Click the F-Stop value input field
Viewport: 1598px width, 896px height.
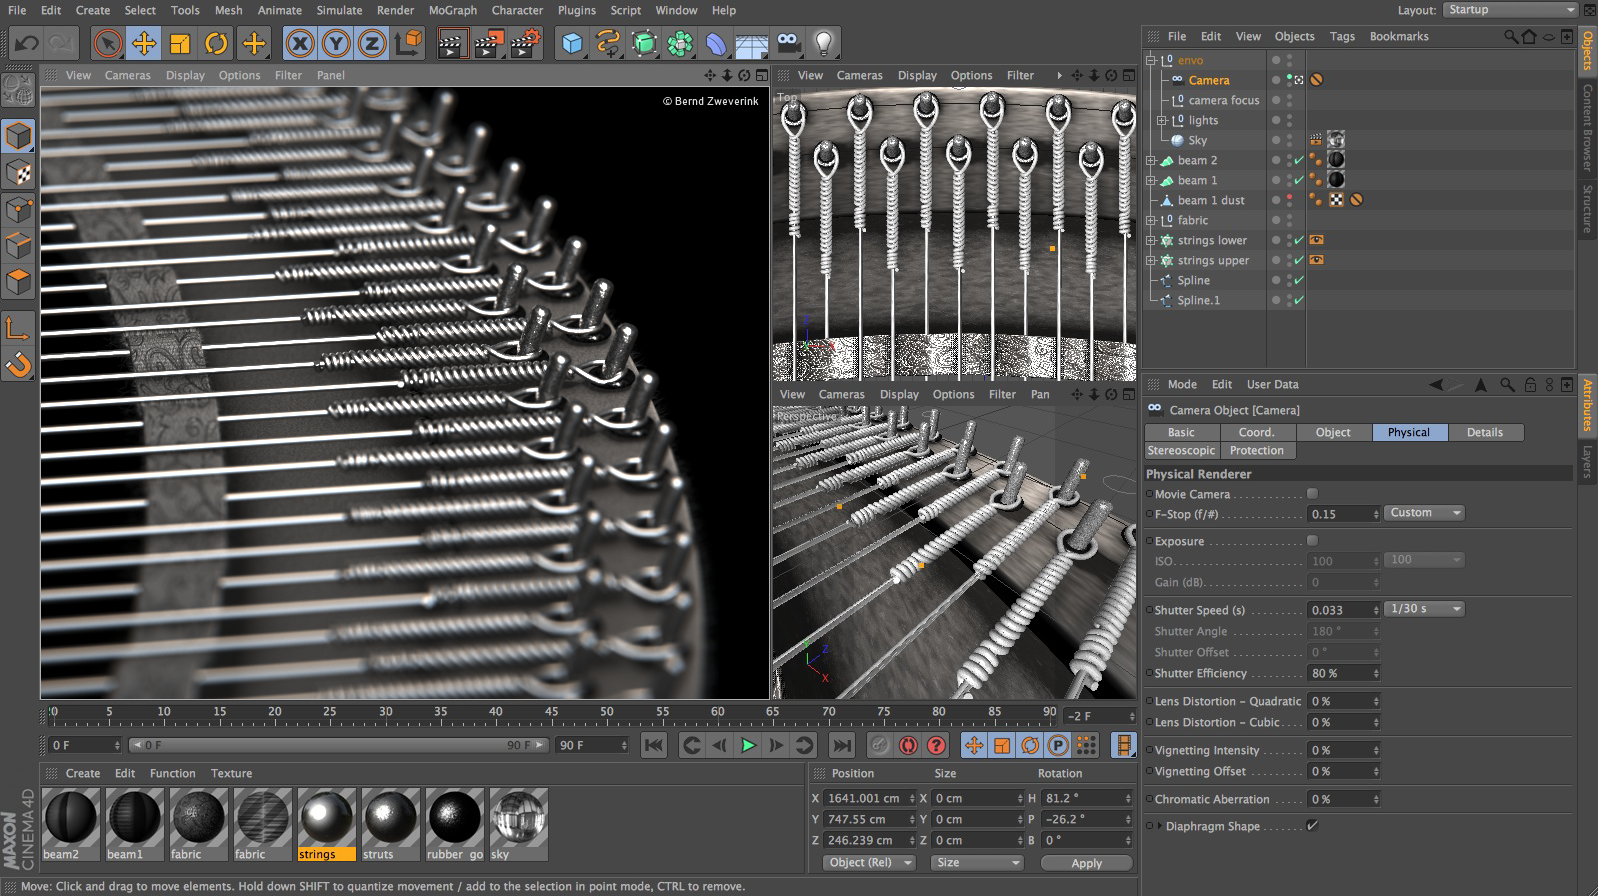click(1340, 514)
